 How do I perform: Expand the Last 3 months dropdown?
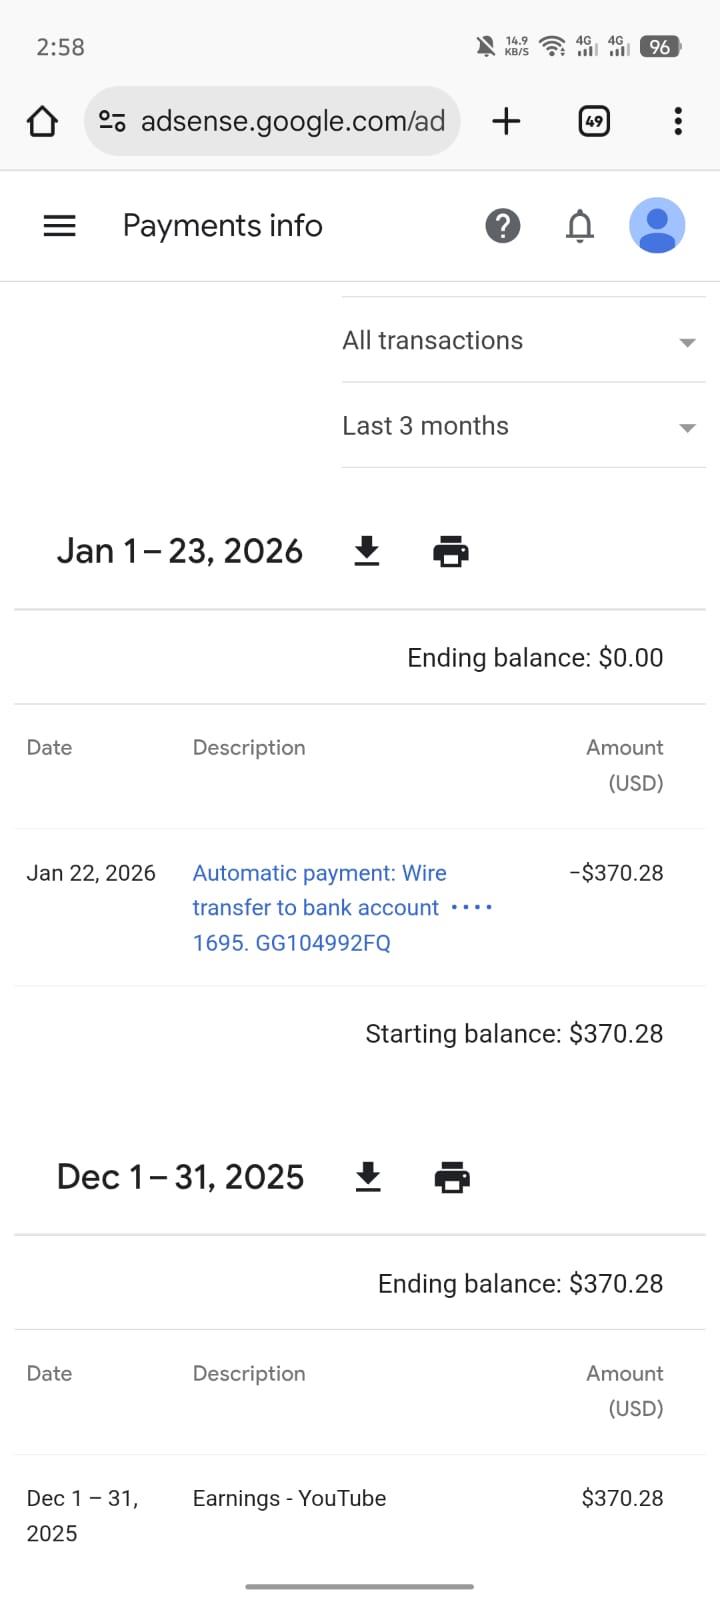523,426
